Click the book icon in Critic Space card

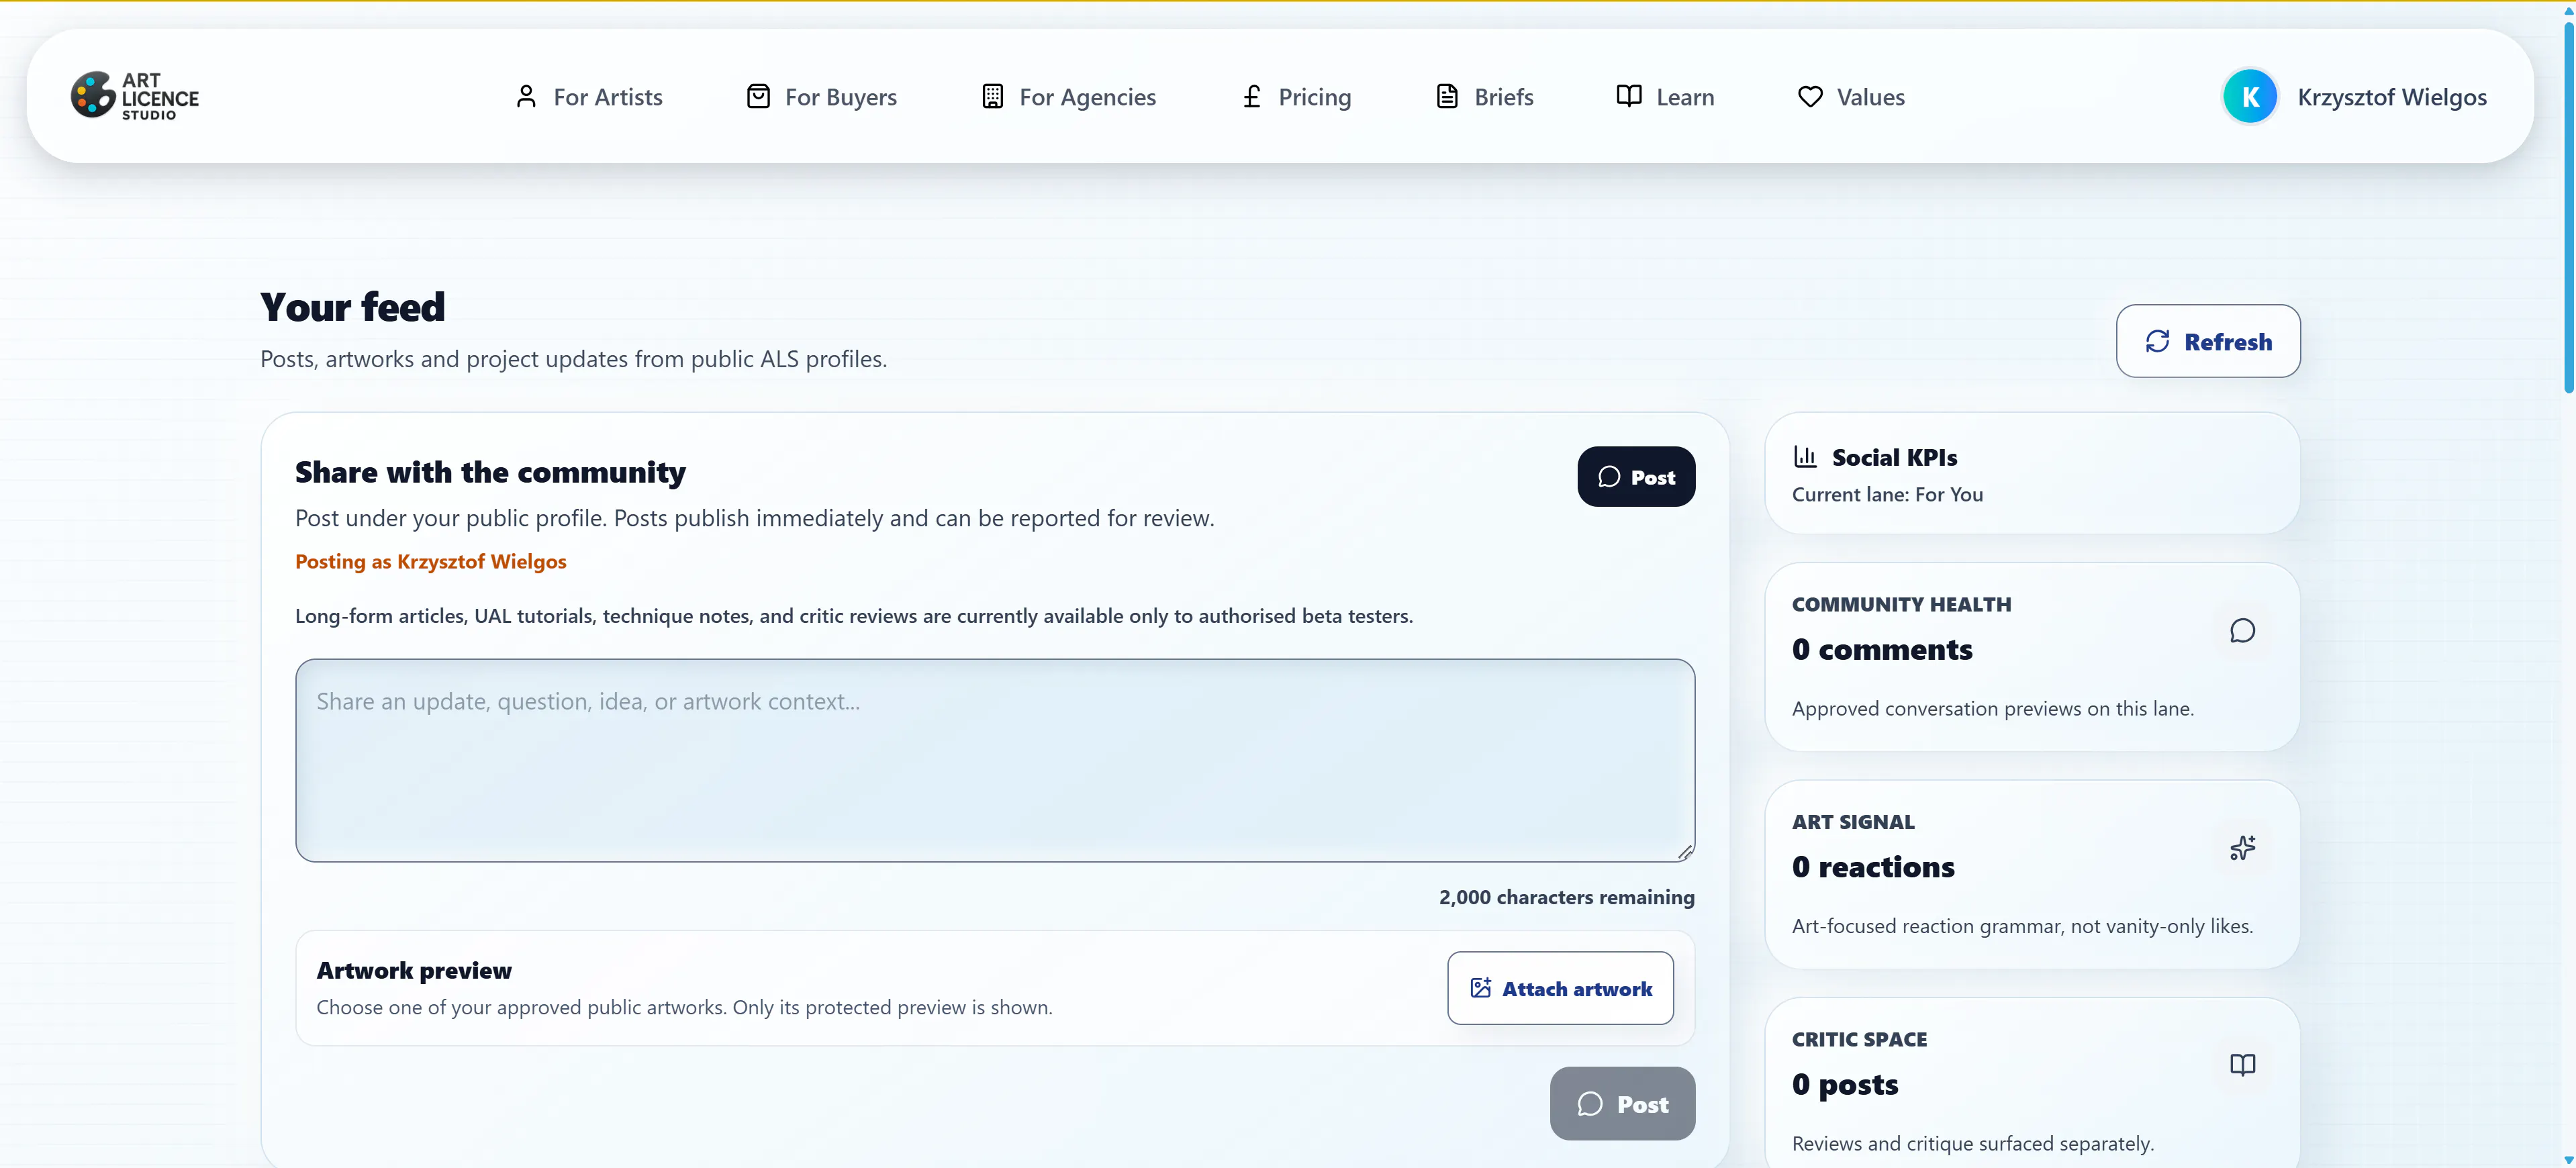tap(2242, 1065)
